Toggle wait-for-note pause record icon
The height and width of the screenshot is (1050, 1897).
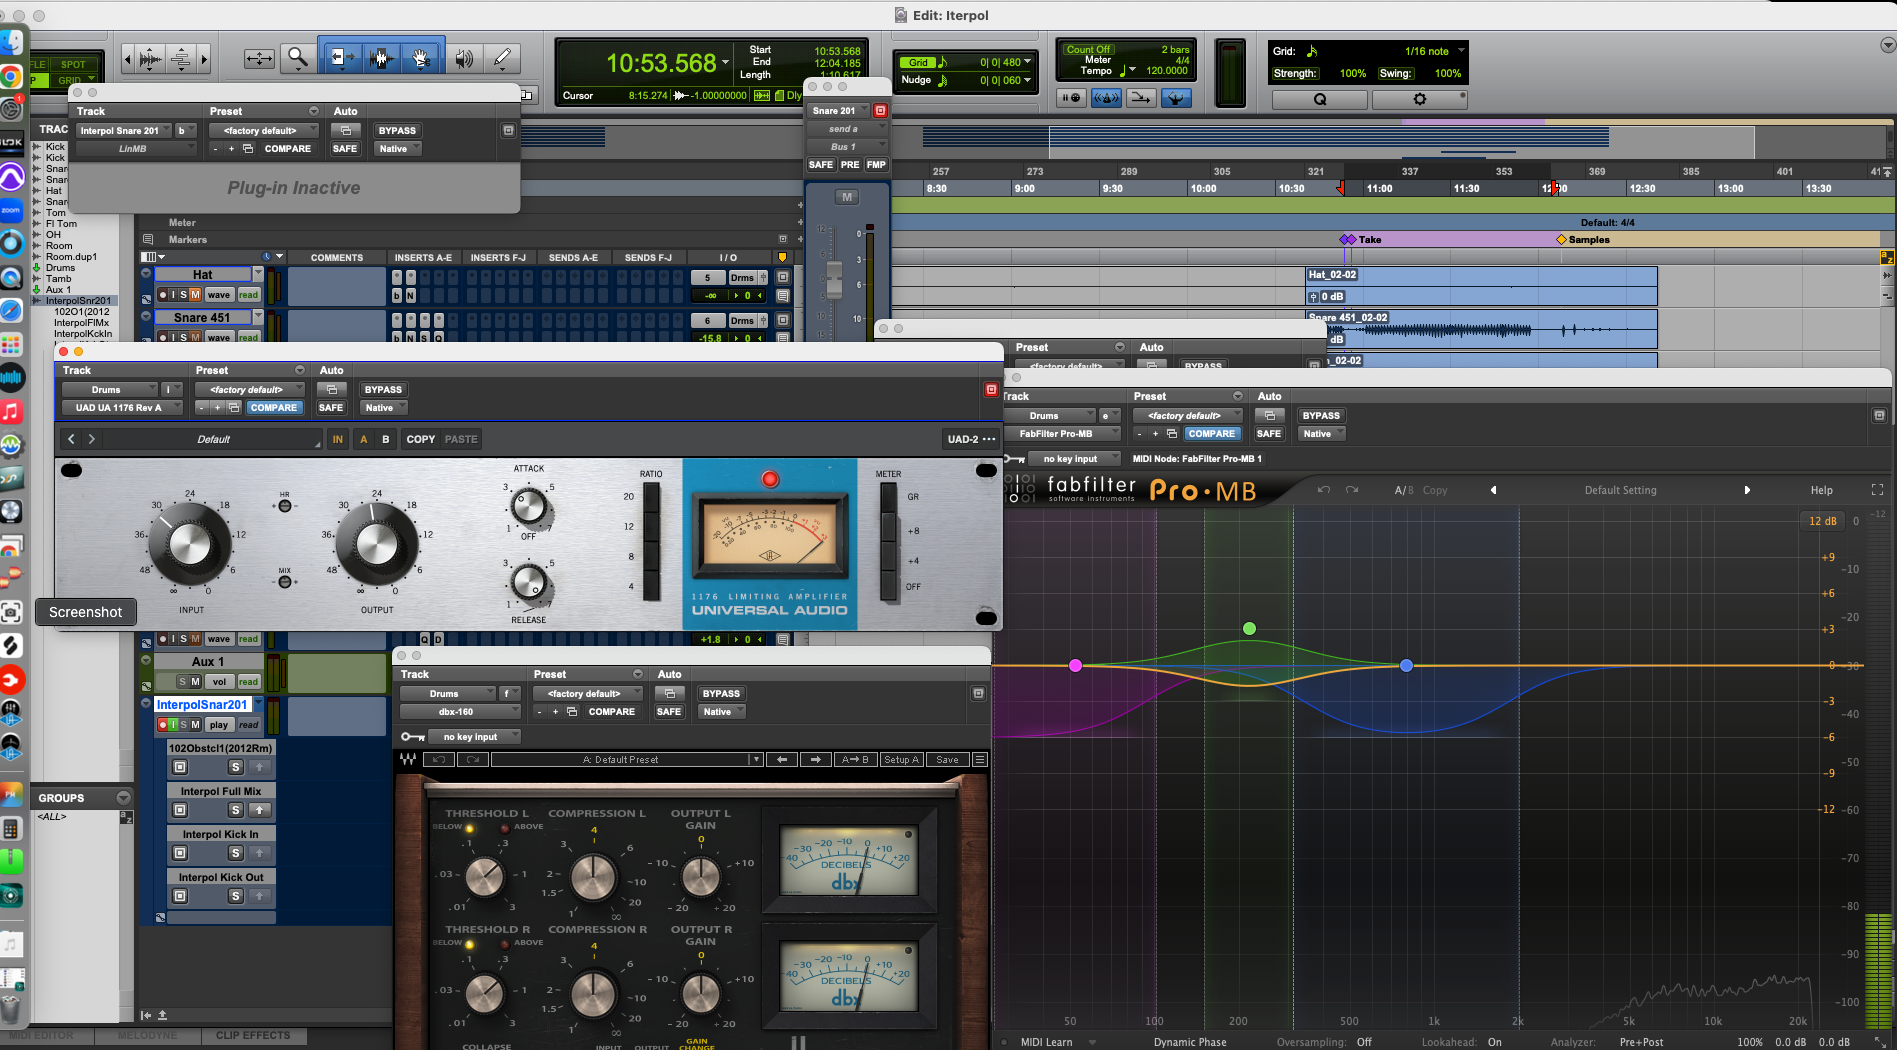1072,98
